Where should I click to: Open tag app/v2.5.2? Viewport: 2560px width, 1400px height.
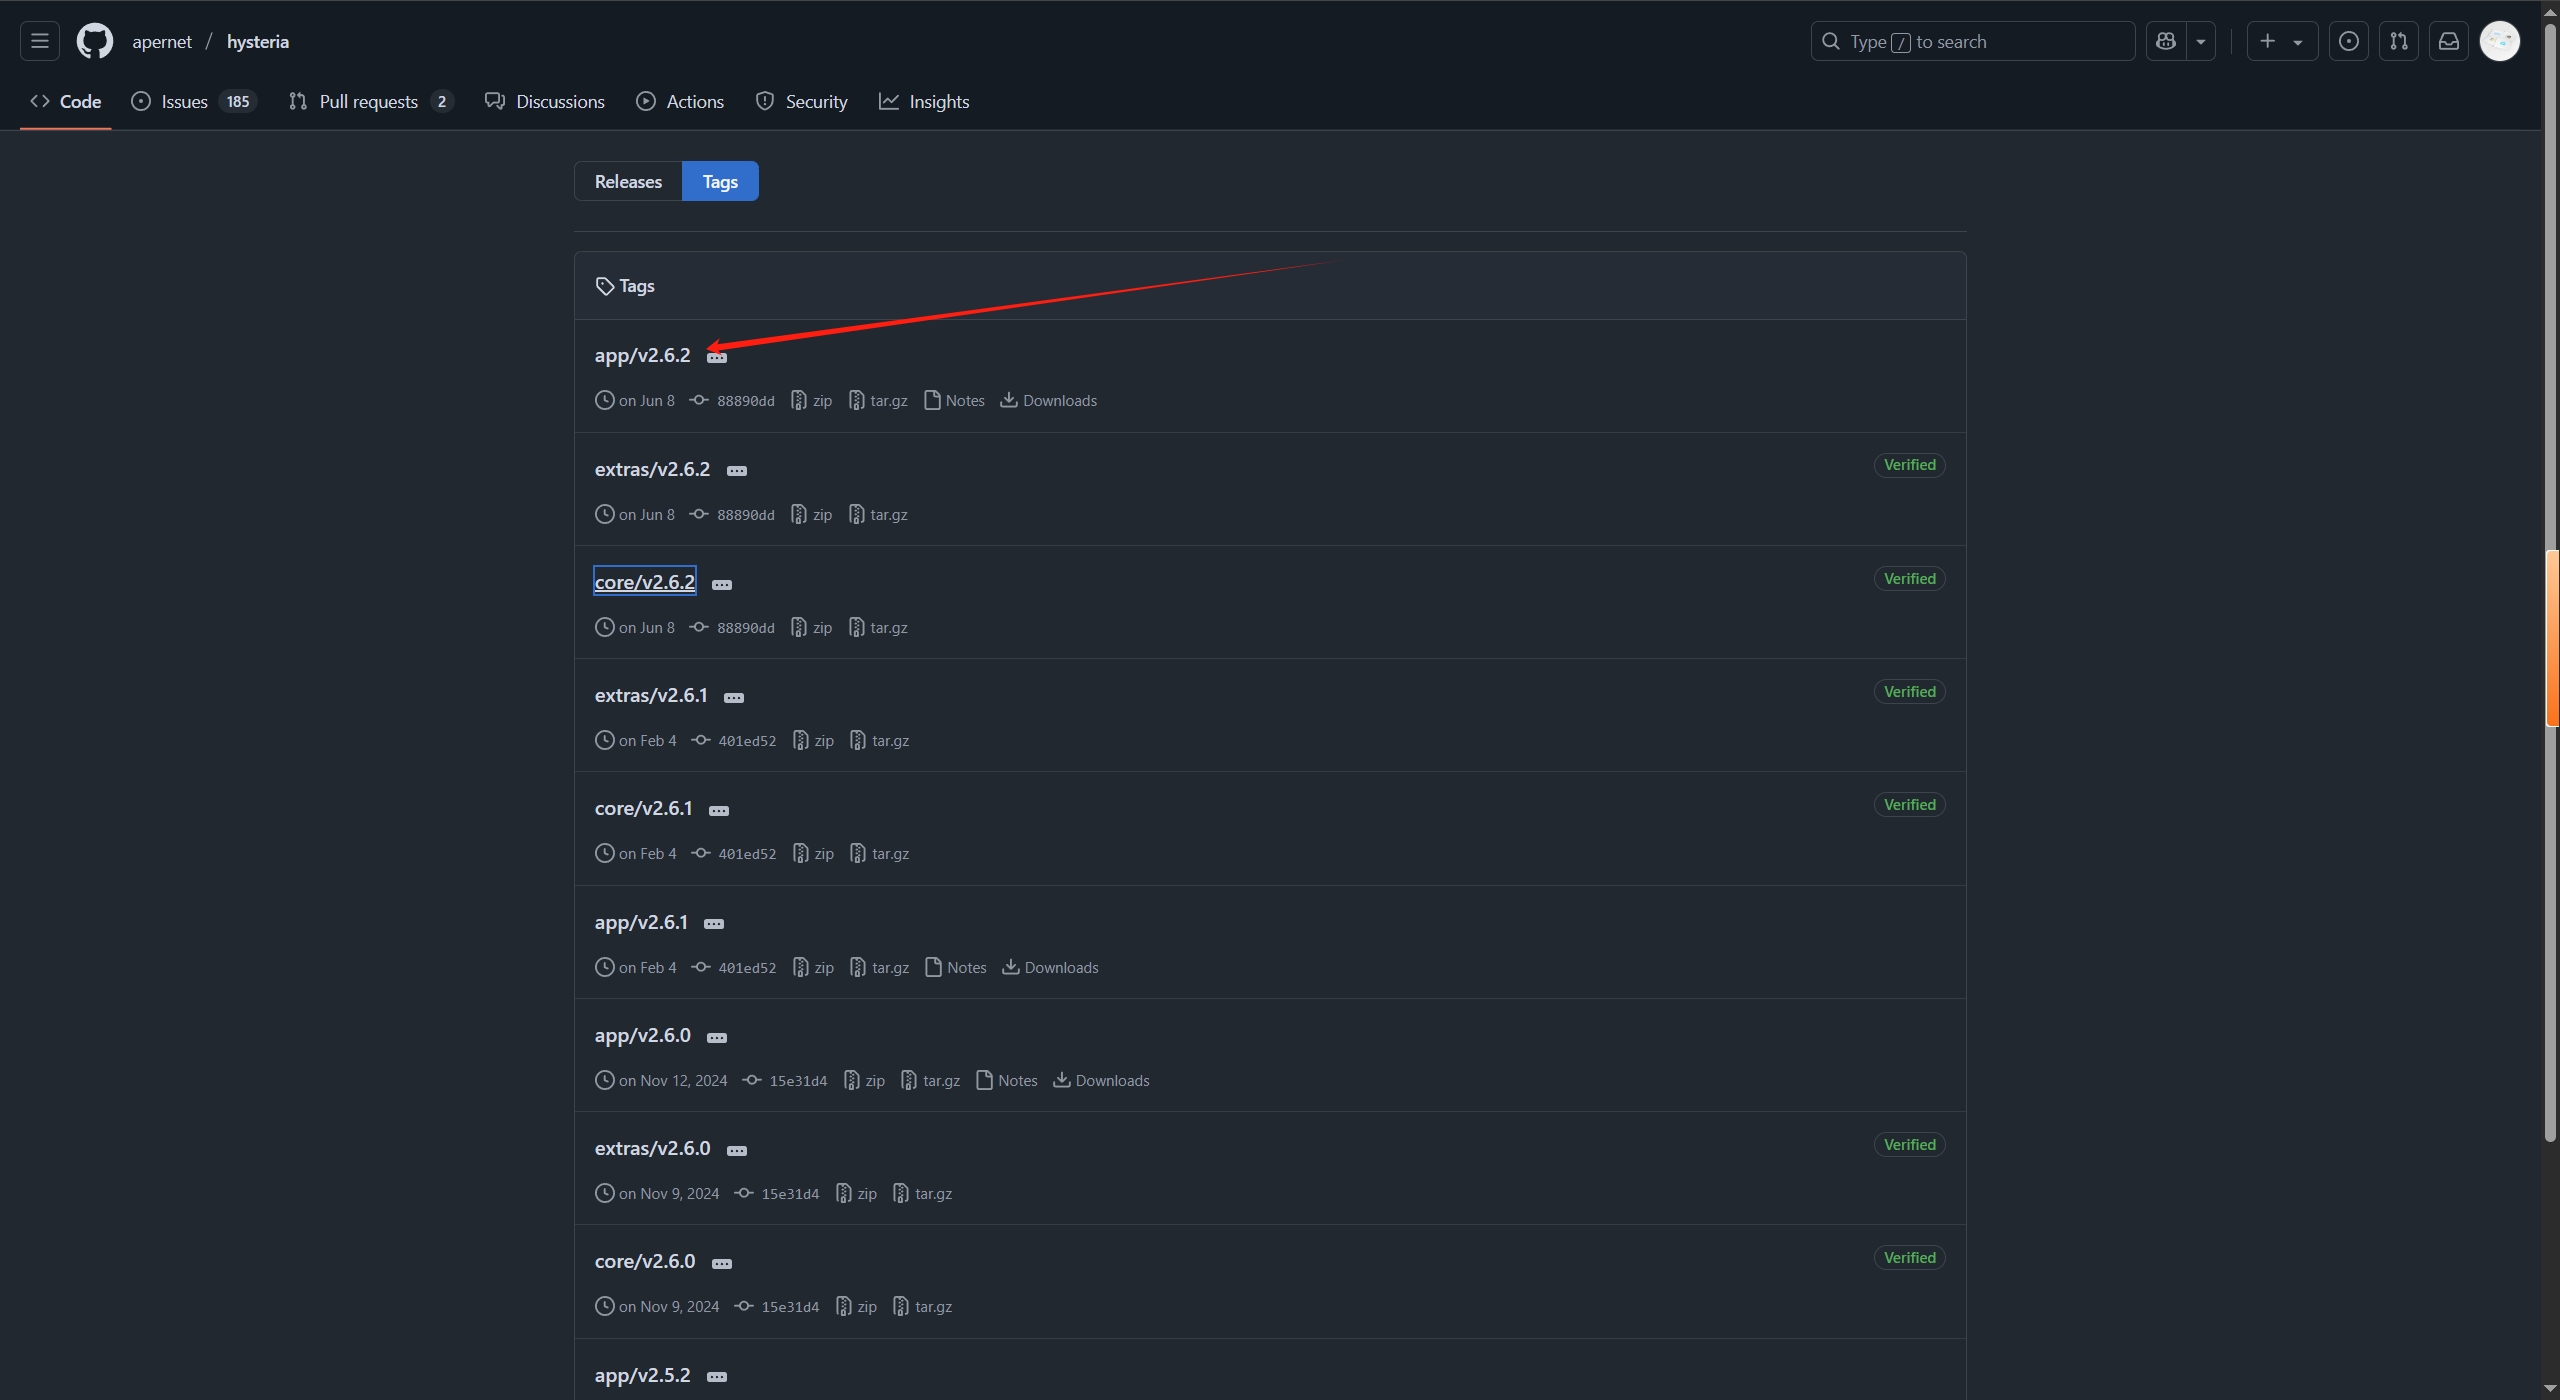[x=642, y=1375]
